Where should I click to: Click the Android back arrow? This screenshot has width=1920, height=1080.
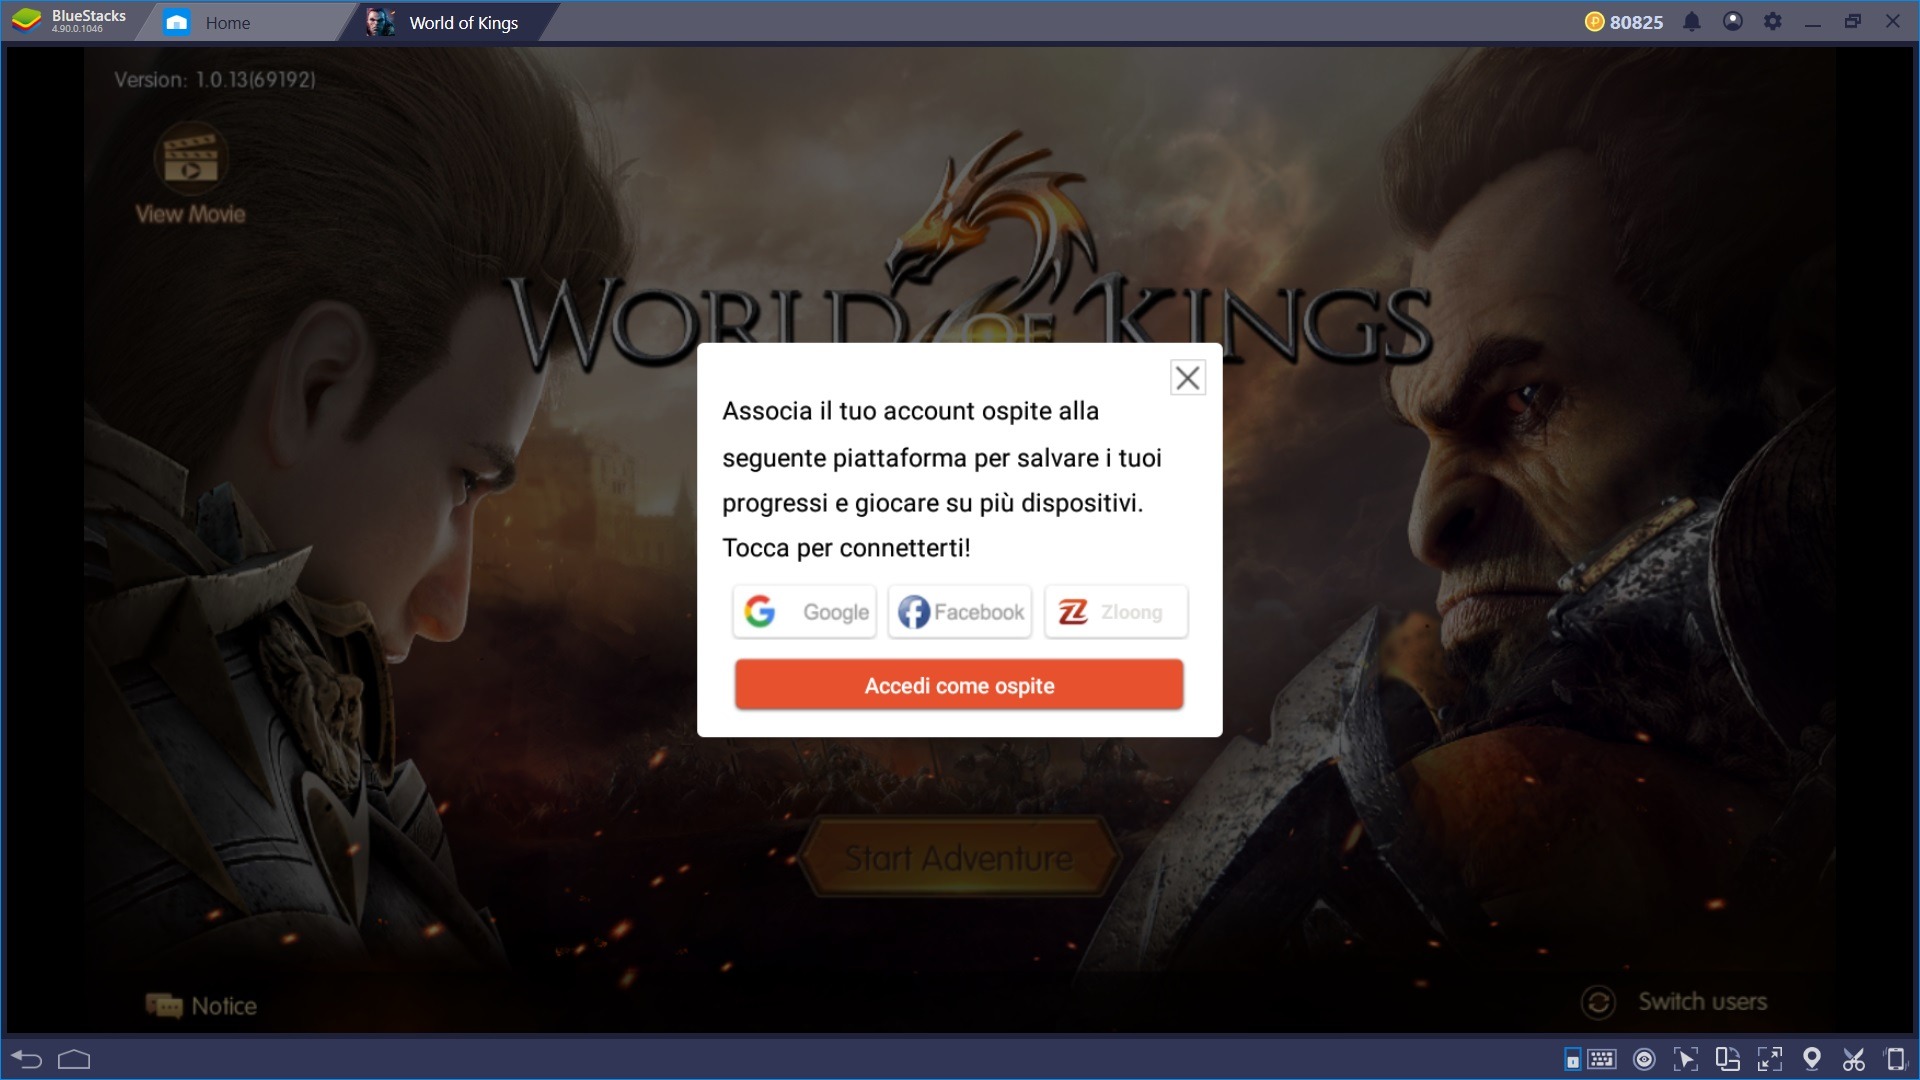[26, 1059]
